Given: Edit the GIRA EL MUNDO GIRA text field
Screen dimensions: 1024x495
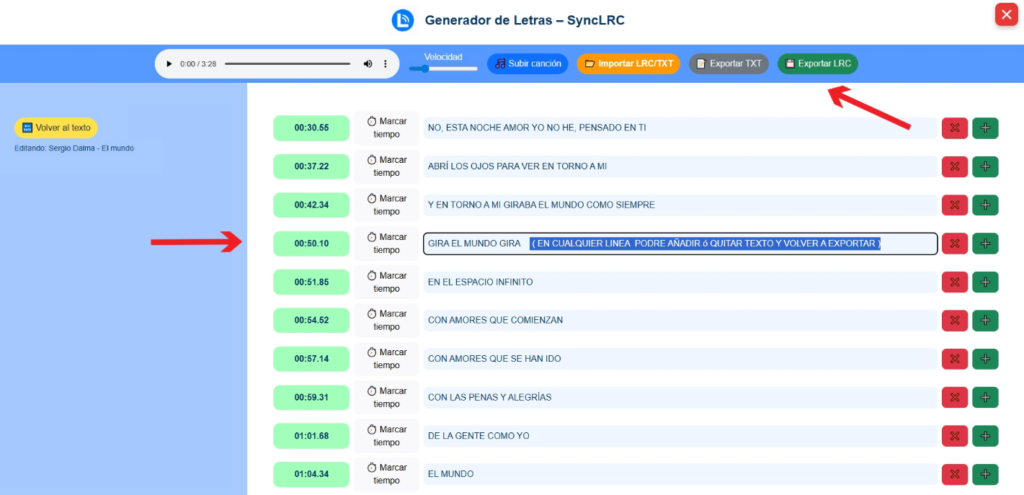Looking at the screenshot, I should point(680,243).
